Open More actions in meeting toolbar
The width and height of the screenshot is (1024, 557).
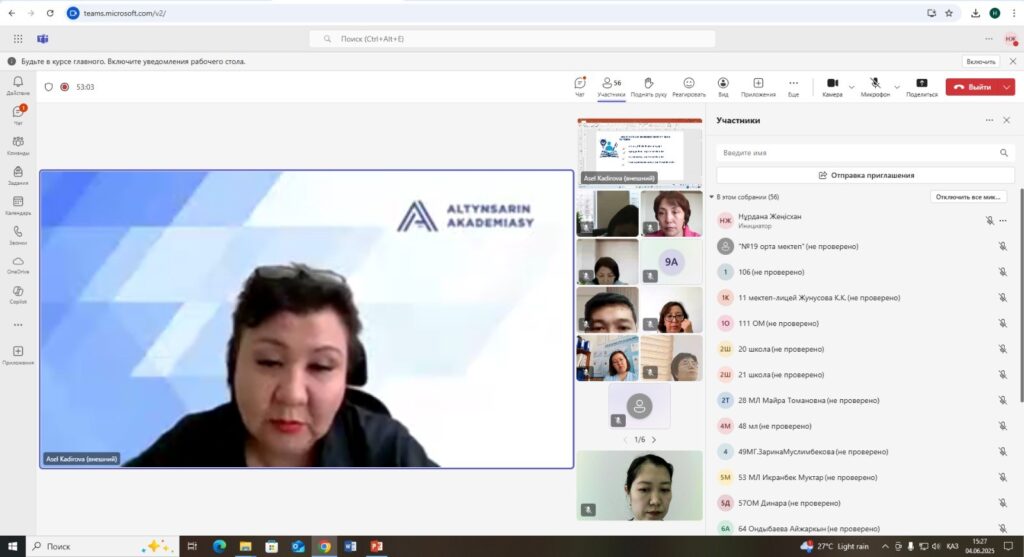click(793, 87)
